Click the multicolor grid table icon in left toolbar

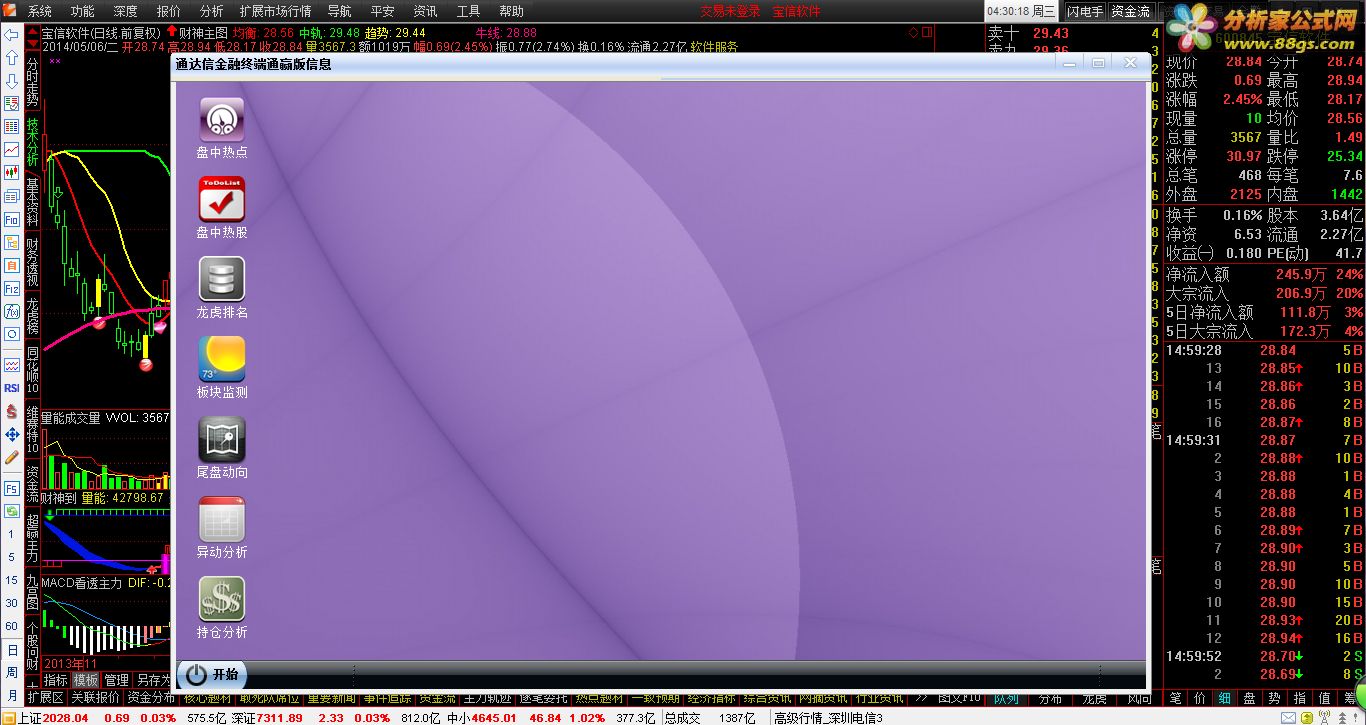[x=12, y=127]
